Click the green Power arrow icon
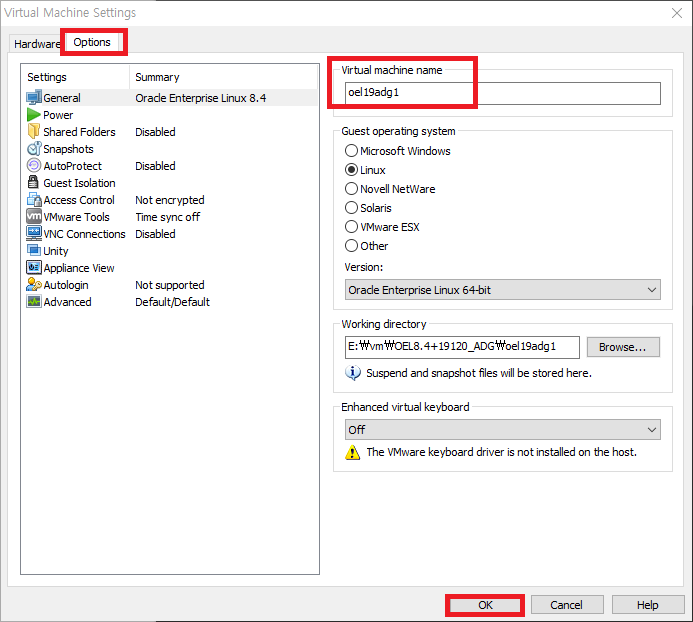Image resolution: width=693 pixels, height=622 pixels. [x=34, y=115]
